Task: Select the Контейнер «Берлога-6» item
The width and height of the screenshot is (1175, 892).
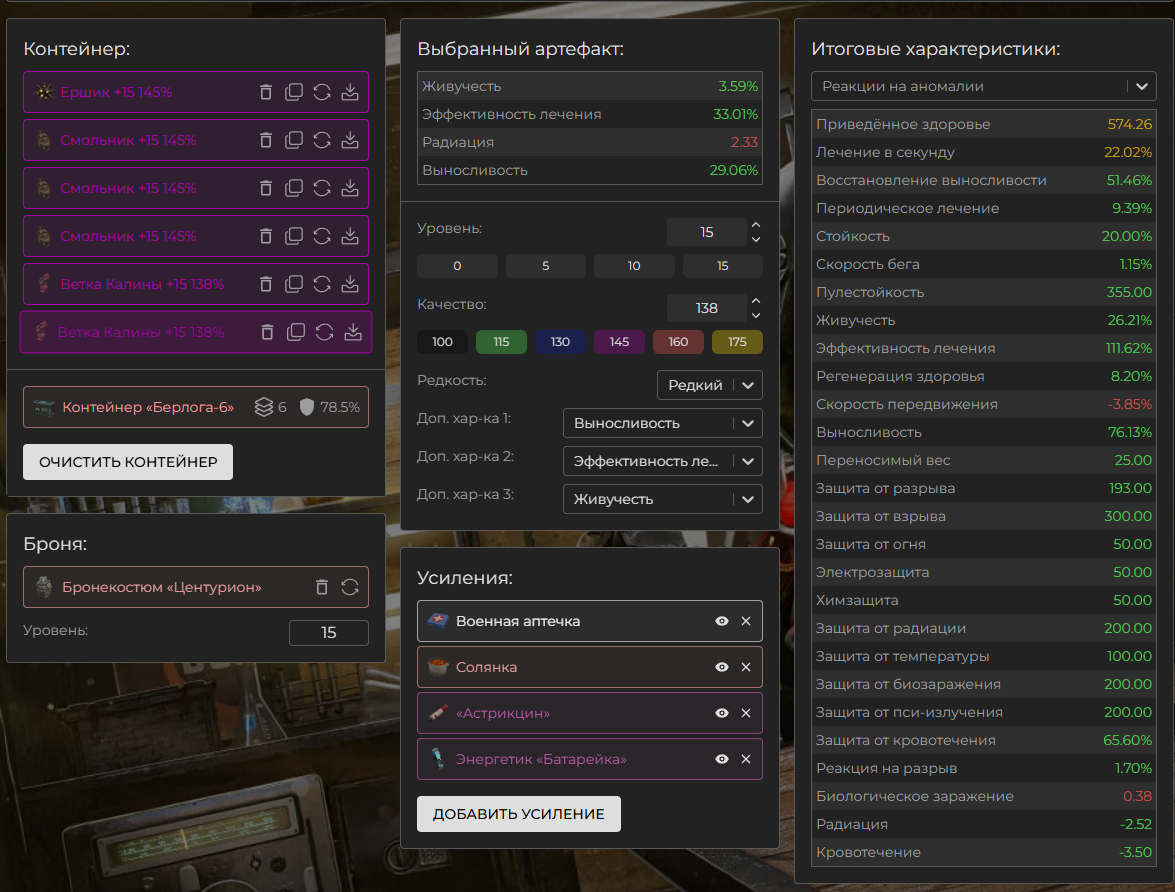Action: [150, 407]
